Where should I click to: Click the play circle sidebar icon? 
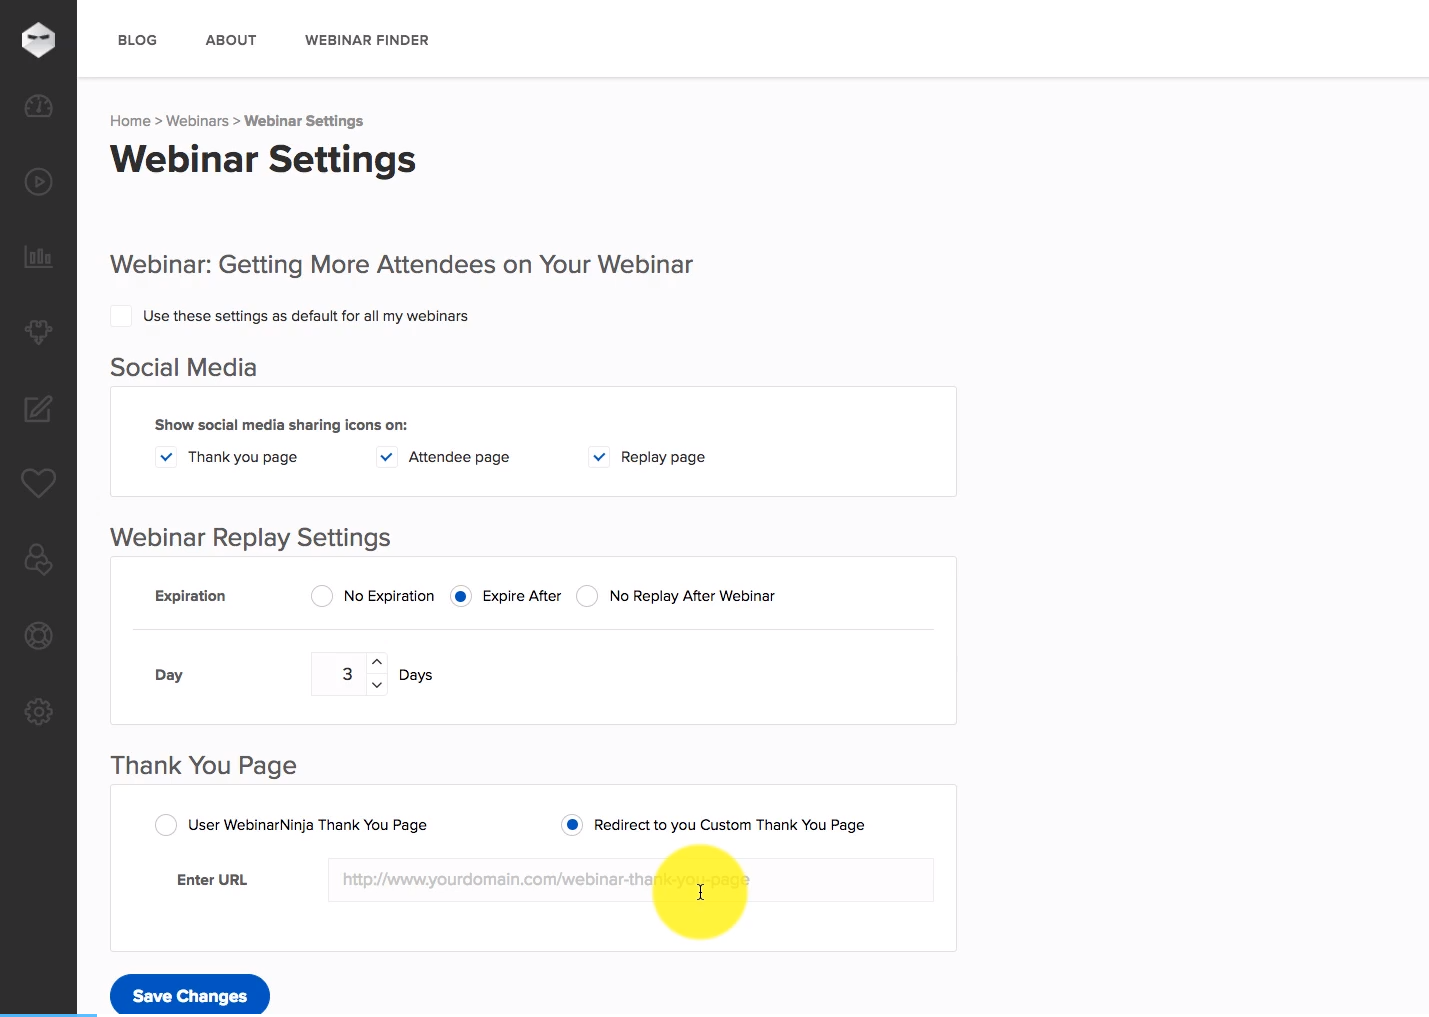pos(38,182)
